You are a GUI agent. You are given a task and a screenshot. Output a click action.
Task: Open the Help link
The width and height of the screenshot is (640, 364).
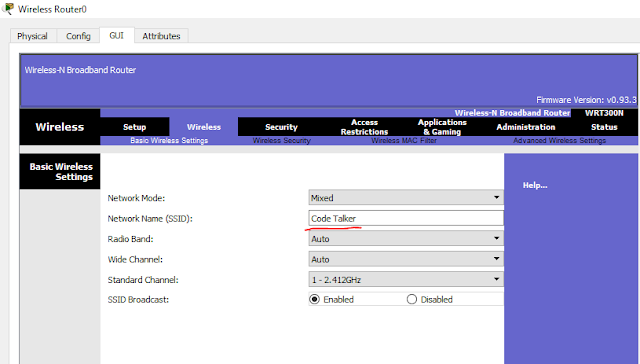[x=535, y=185]
